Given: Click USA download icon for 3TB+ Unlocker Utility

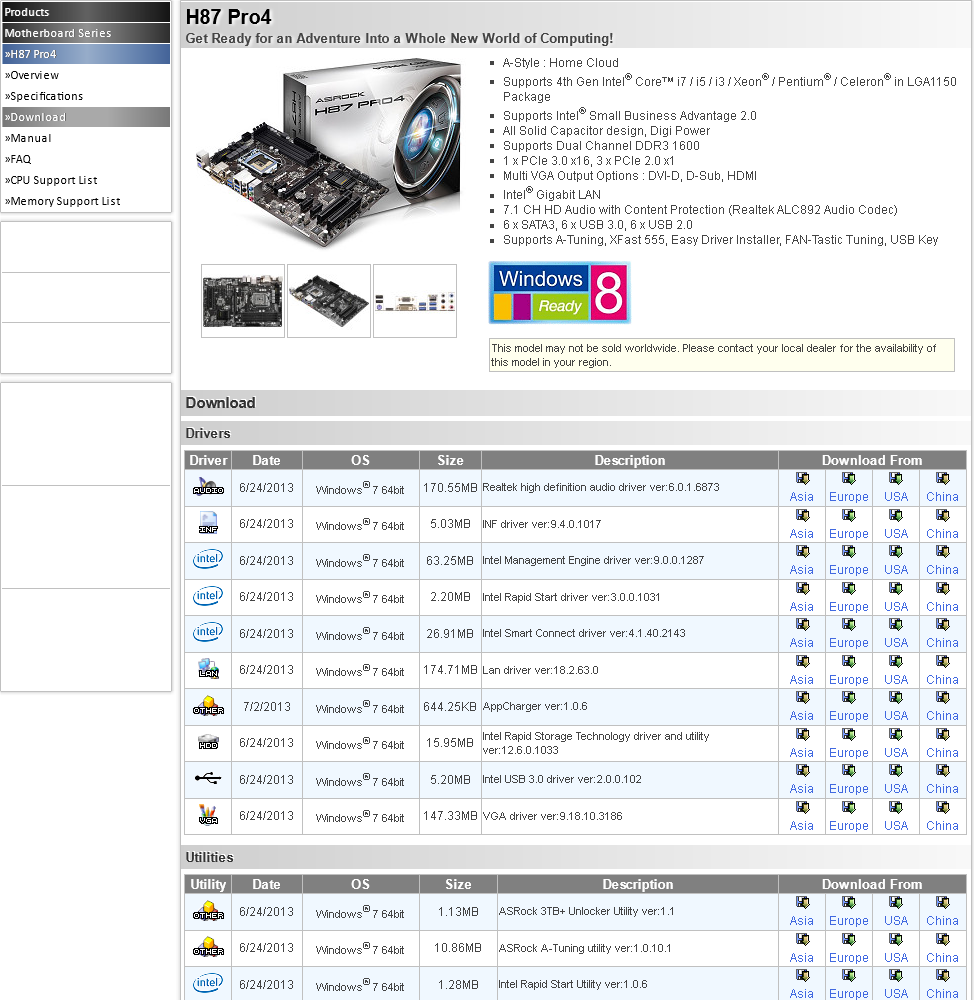Looking at the screenshot, I should [x=896, y=902].
